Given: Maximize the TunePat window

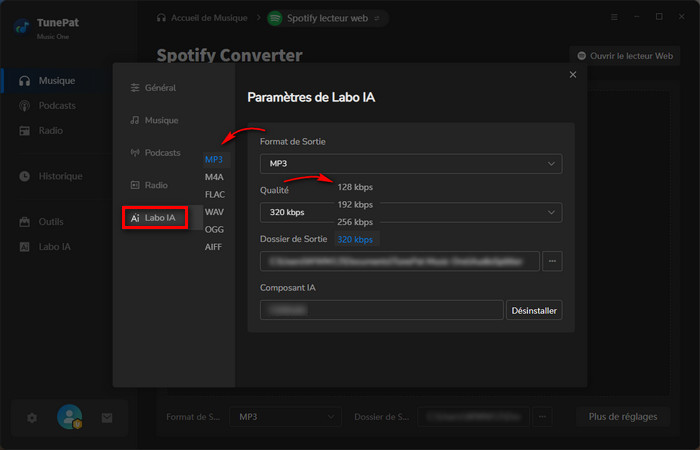Looking at the screenshot, I should (659, 17).
